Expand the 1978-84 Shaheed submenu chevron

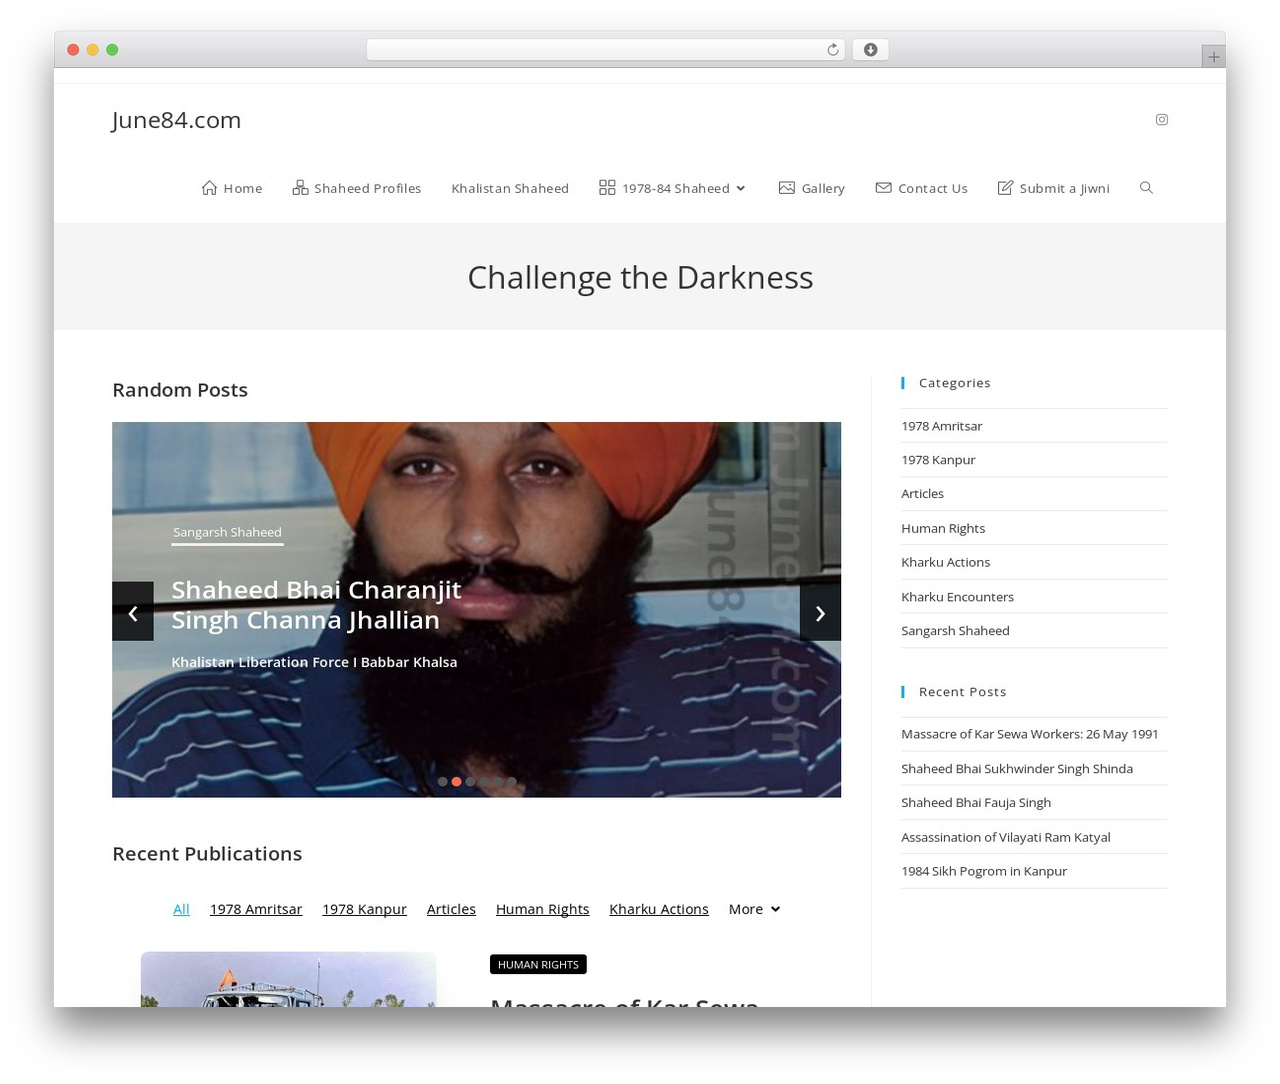click(741, 188)
